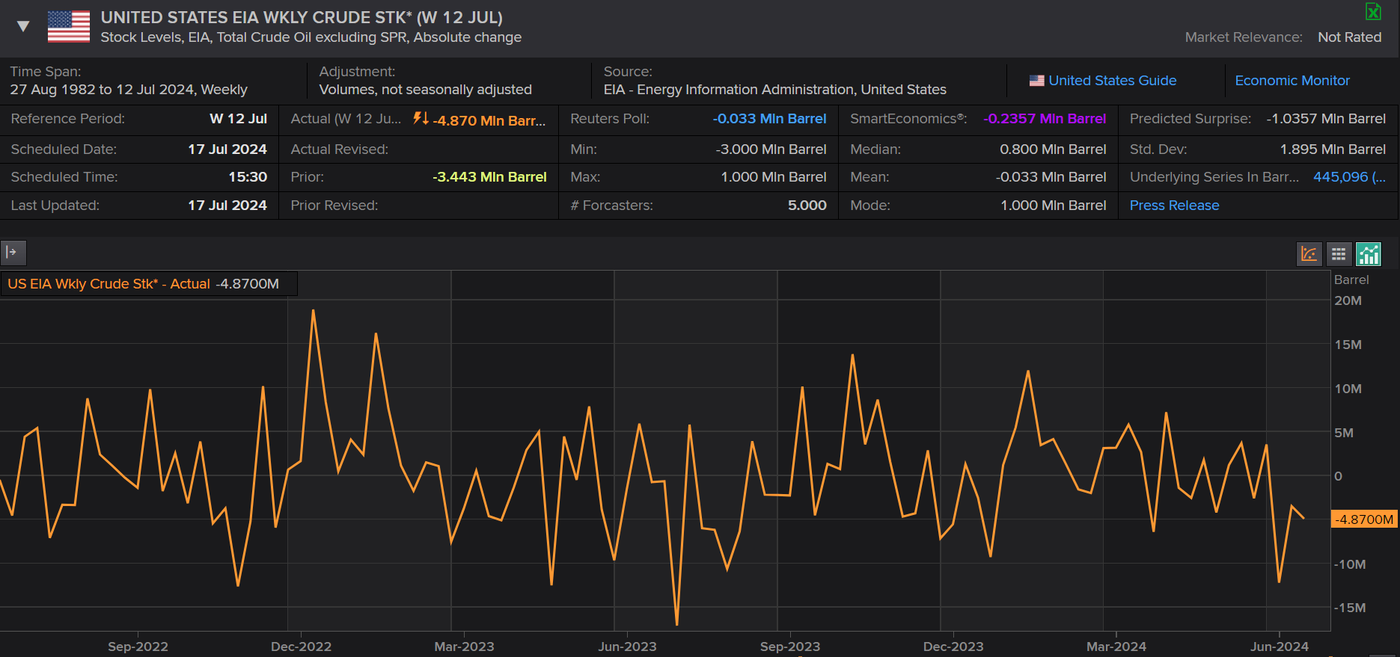Open the Press Release link
1400x657 pixels.
coord(1174,205)
